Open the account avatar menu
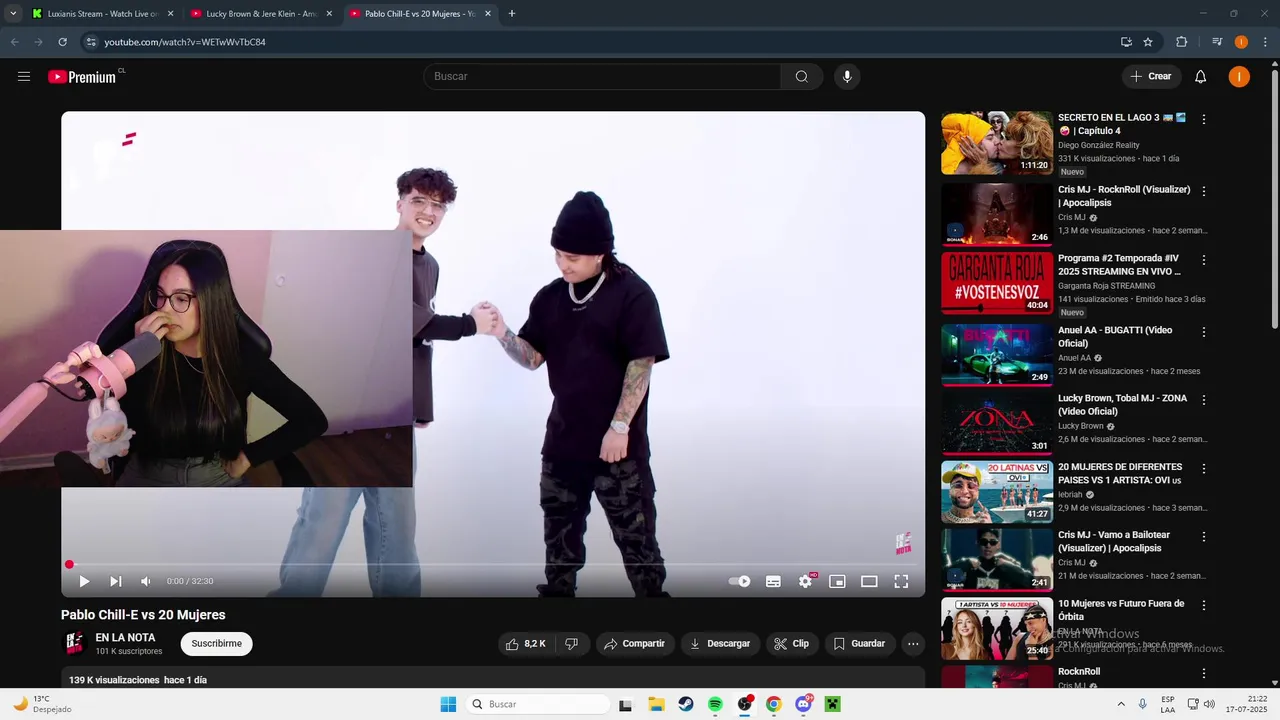This screenshot has height=720, width=1280. (x=1239, y=77)
